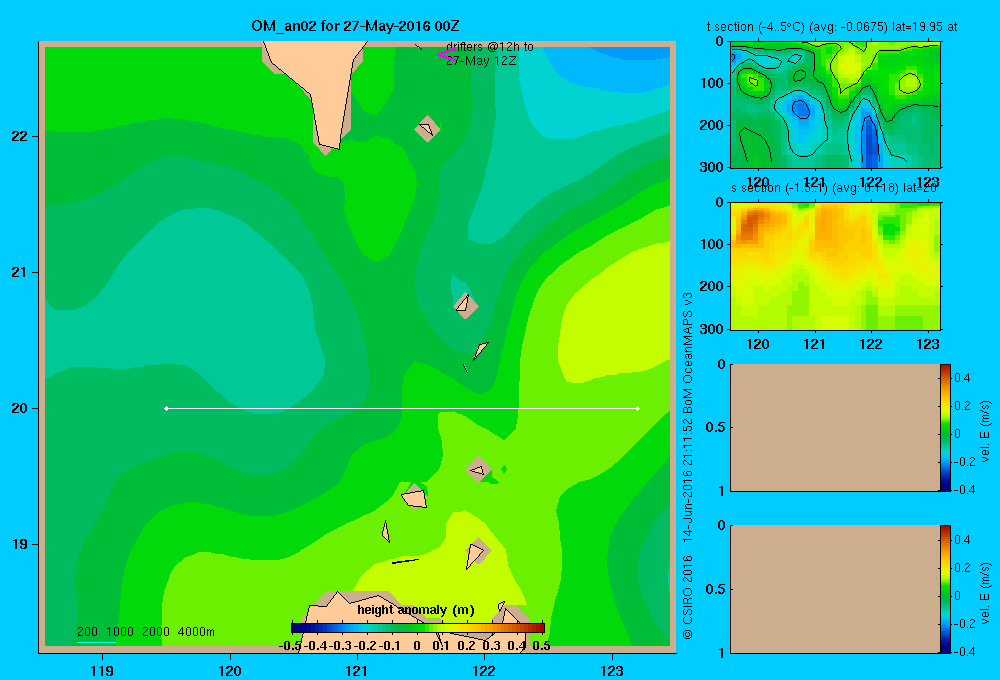Viewport: 1000px width, 680px height.
Task: Click the Taiwan southern tip landmass
Action: pyautogui.click(x=318, y=89)
